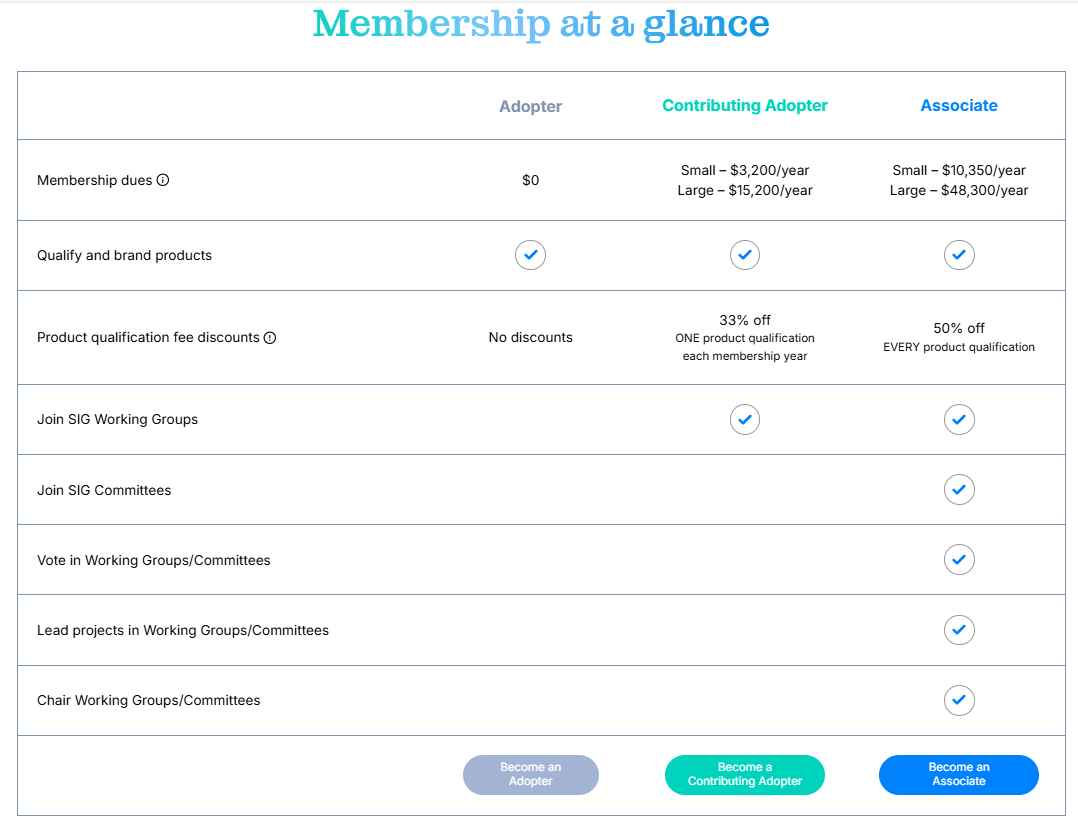Click Contributing Adopter checkmark for Join SIG Working Groups
The width and height of the screenshot is (1078, 819).
(x=745, y=419)
